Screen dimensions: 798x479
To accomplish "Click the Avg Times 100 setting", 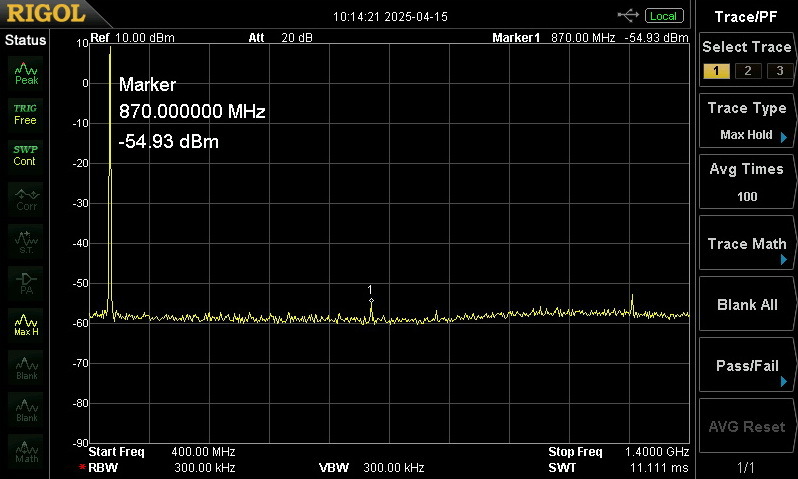I will tap(747, 182).
